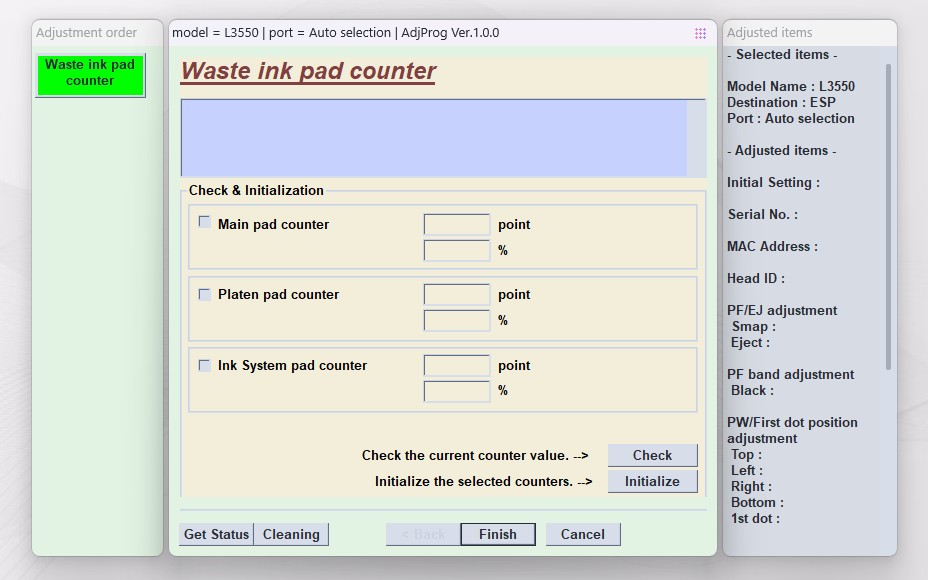The image size is (928, 580).
Task: Tick the Platen pad counter checkbox
Action: coord(205,294)
